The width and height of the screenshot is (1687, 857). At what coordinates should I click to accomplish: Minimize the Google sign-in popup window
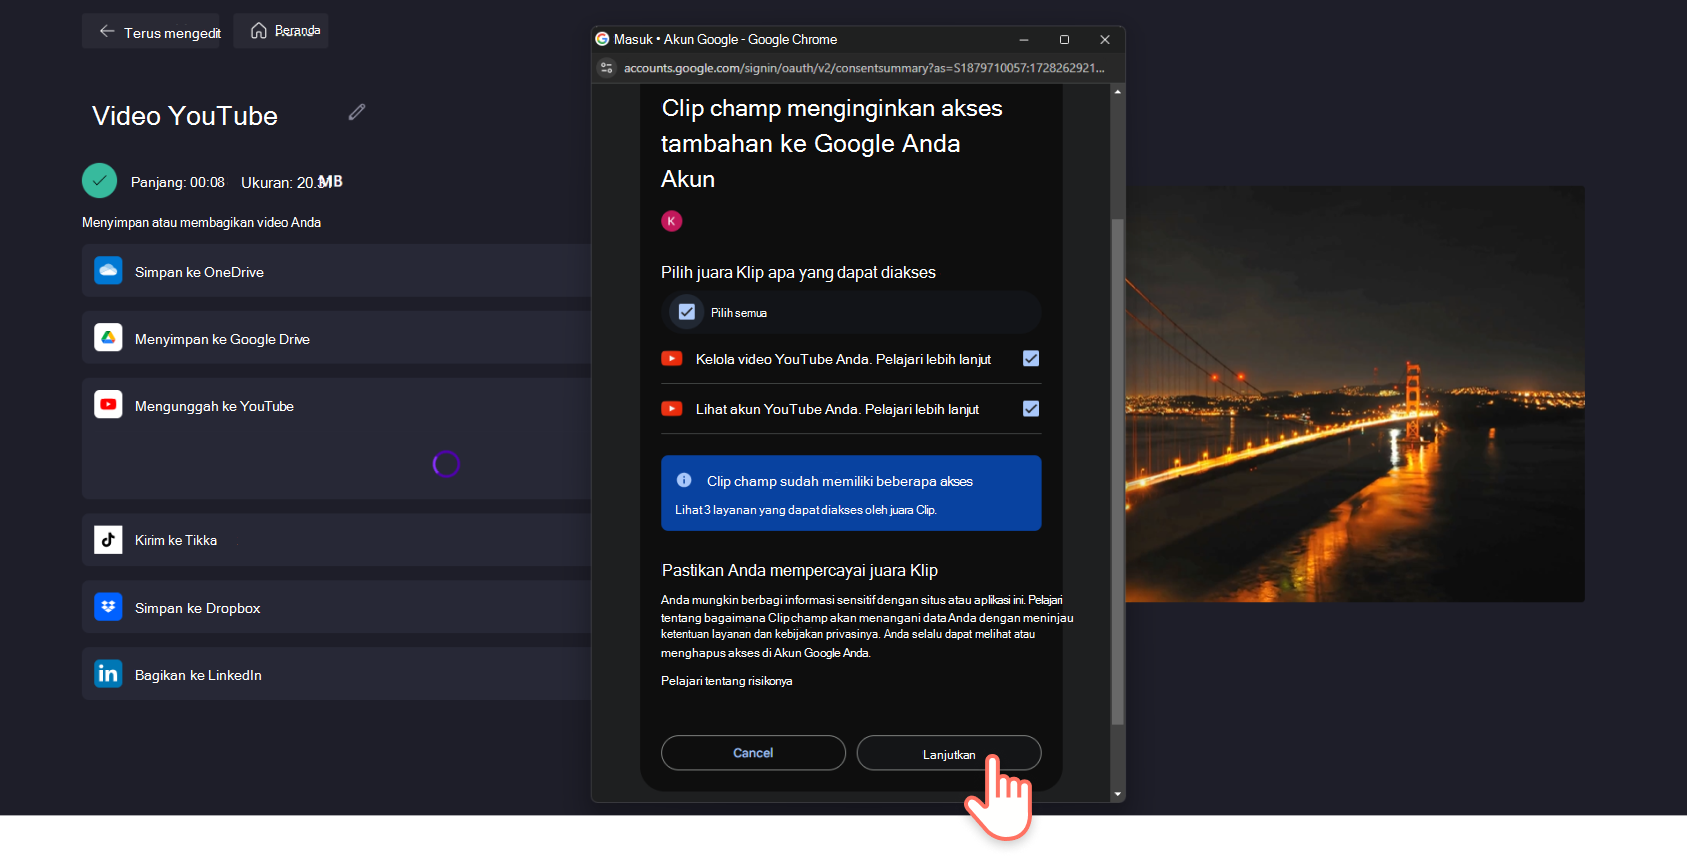1024,39
